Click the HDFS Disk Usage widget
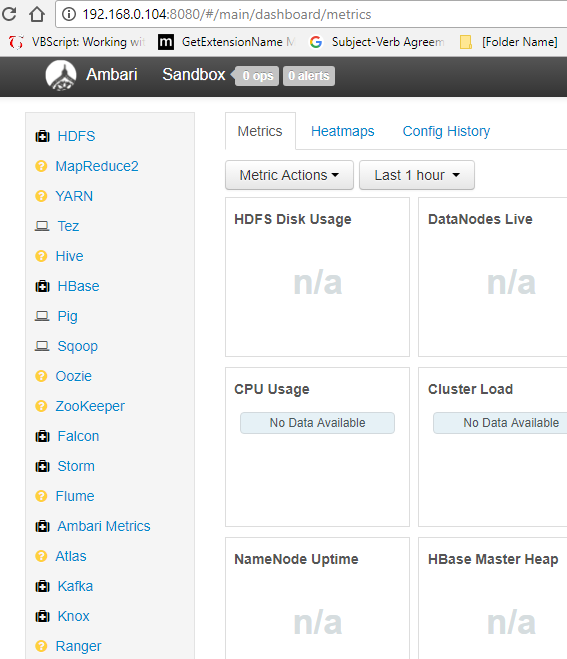Viewport: 567px width, 659px height. [317, 277]
